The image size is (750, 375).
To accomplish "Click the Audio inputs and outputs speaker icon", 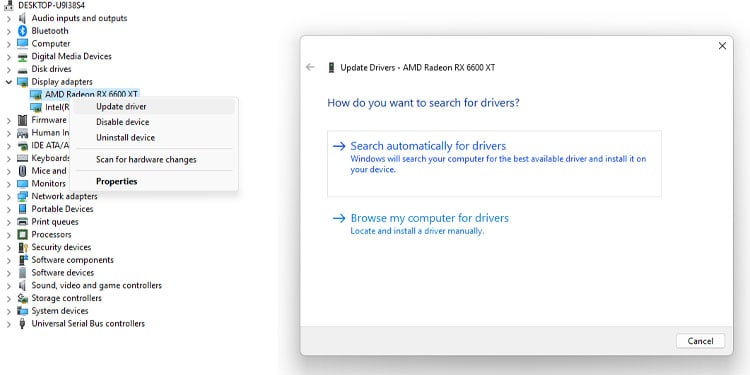I will [22, 18].
